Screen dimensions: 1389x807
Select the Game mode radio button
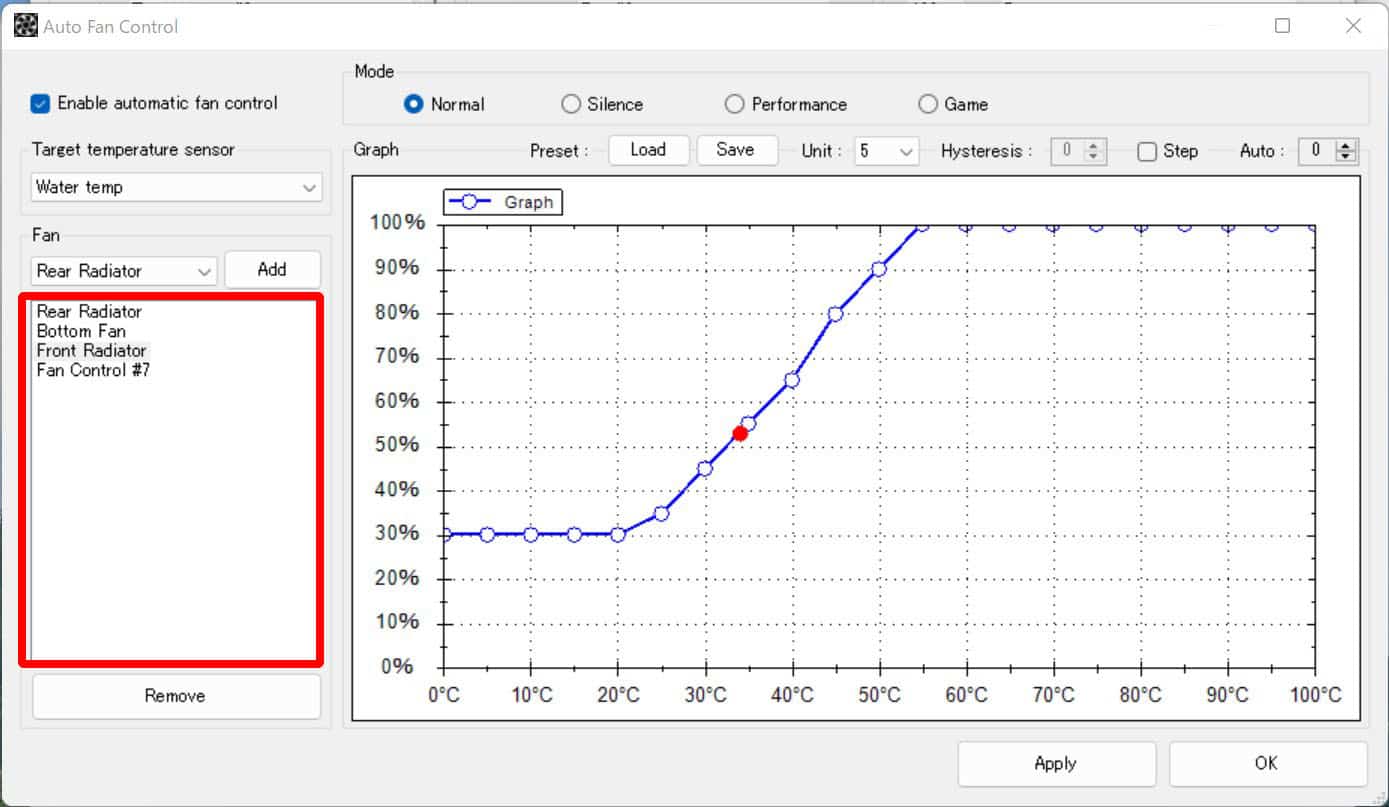click(x=928, y=104)
